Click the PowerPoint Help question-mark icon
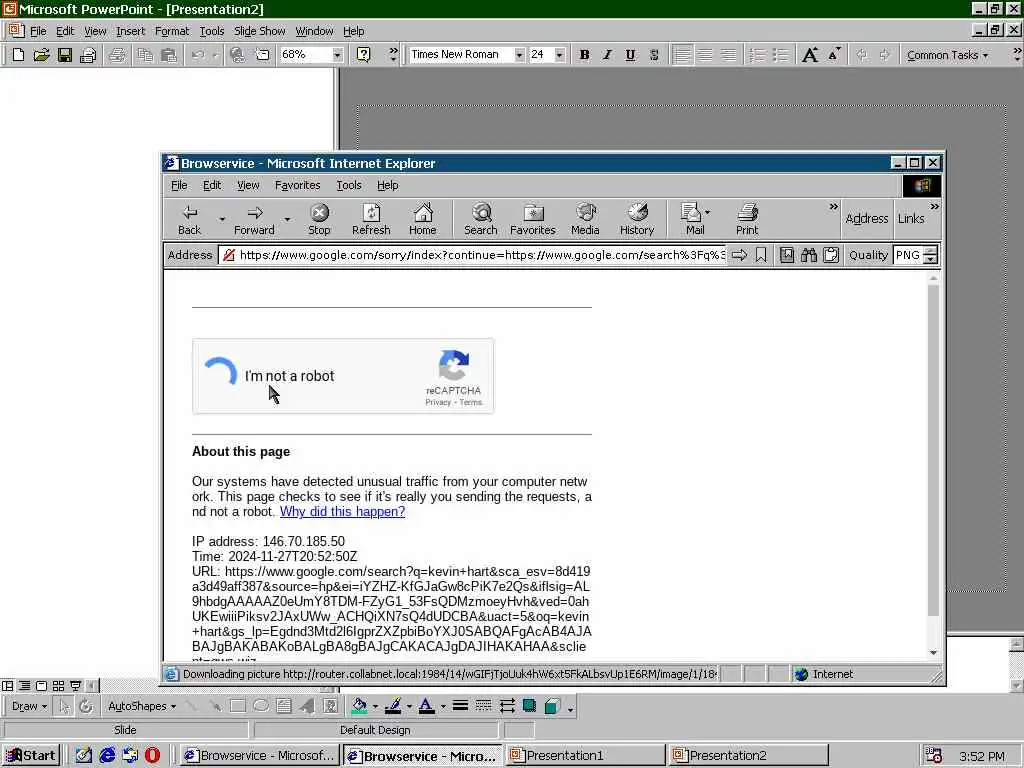Viewport: 1024px width, 768px height. pyautogui.click(x=364, y=55)
